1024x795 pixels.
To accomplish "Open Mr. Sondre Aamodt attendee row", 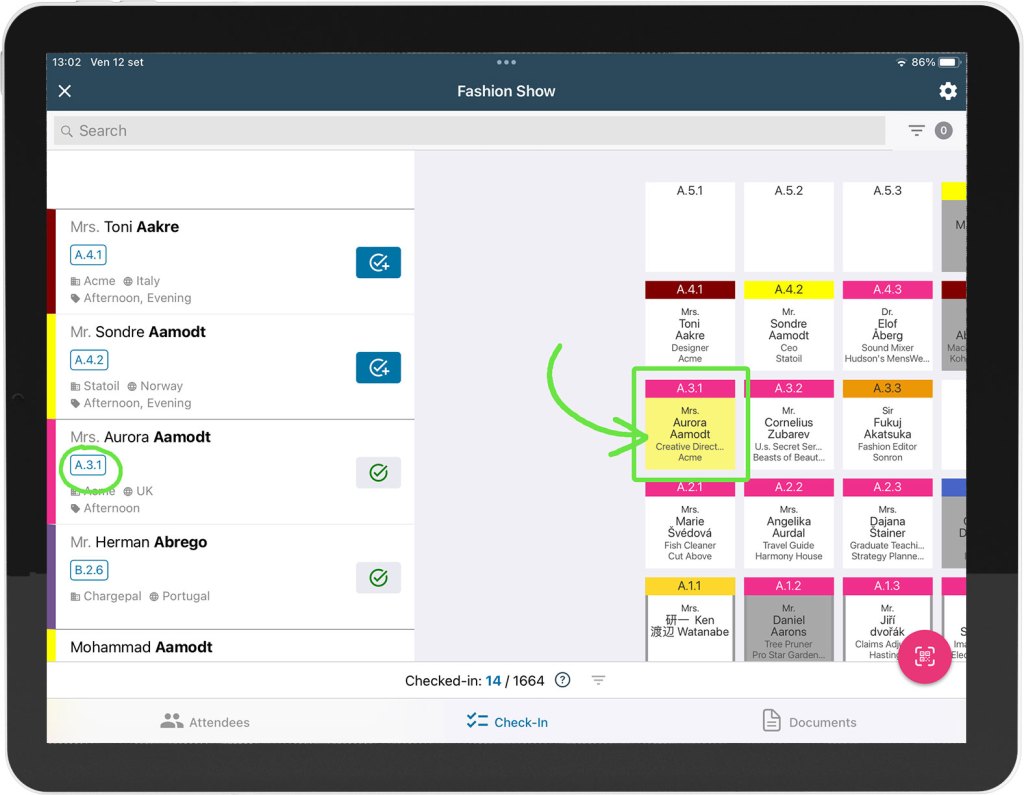I will (231, 367).
